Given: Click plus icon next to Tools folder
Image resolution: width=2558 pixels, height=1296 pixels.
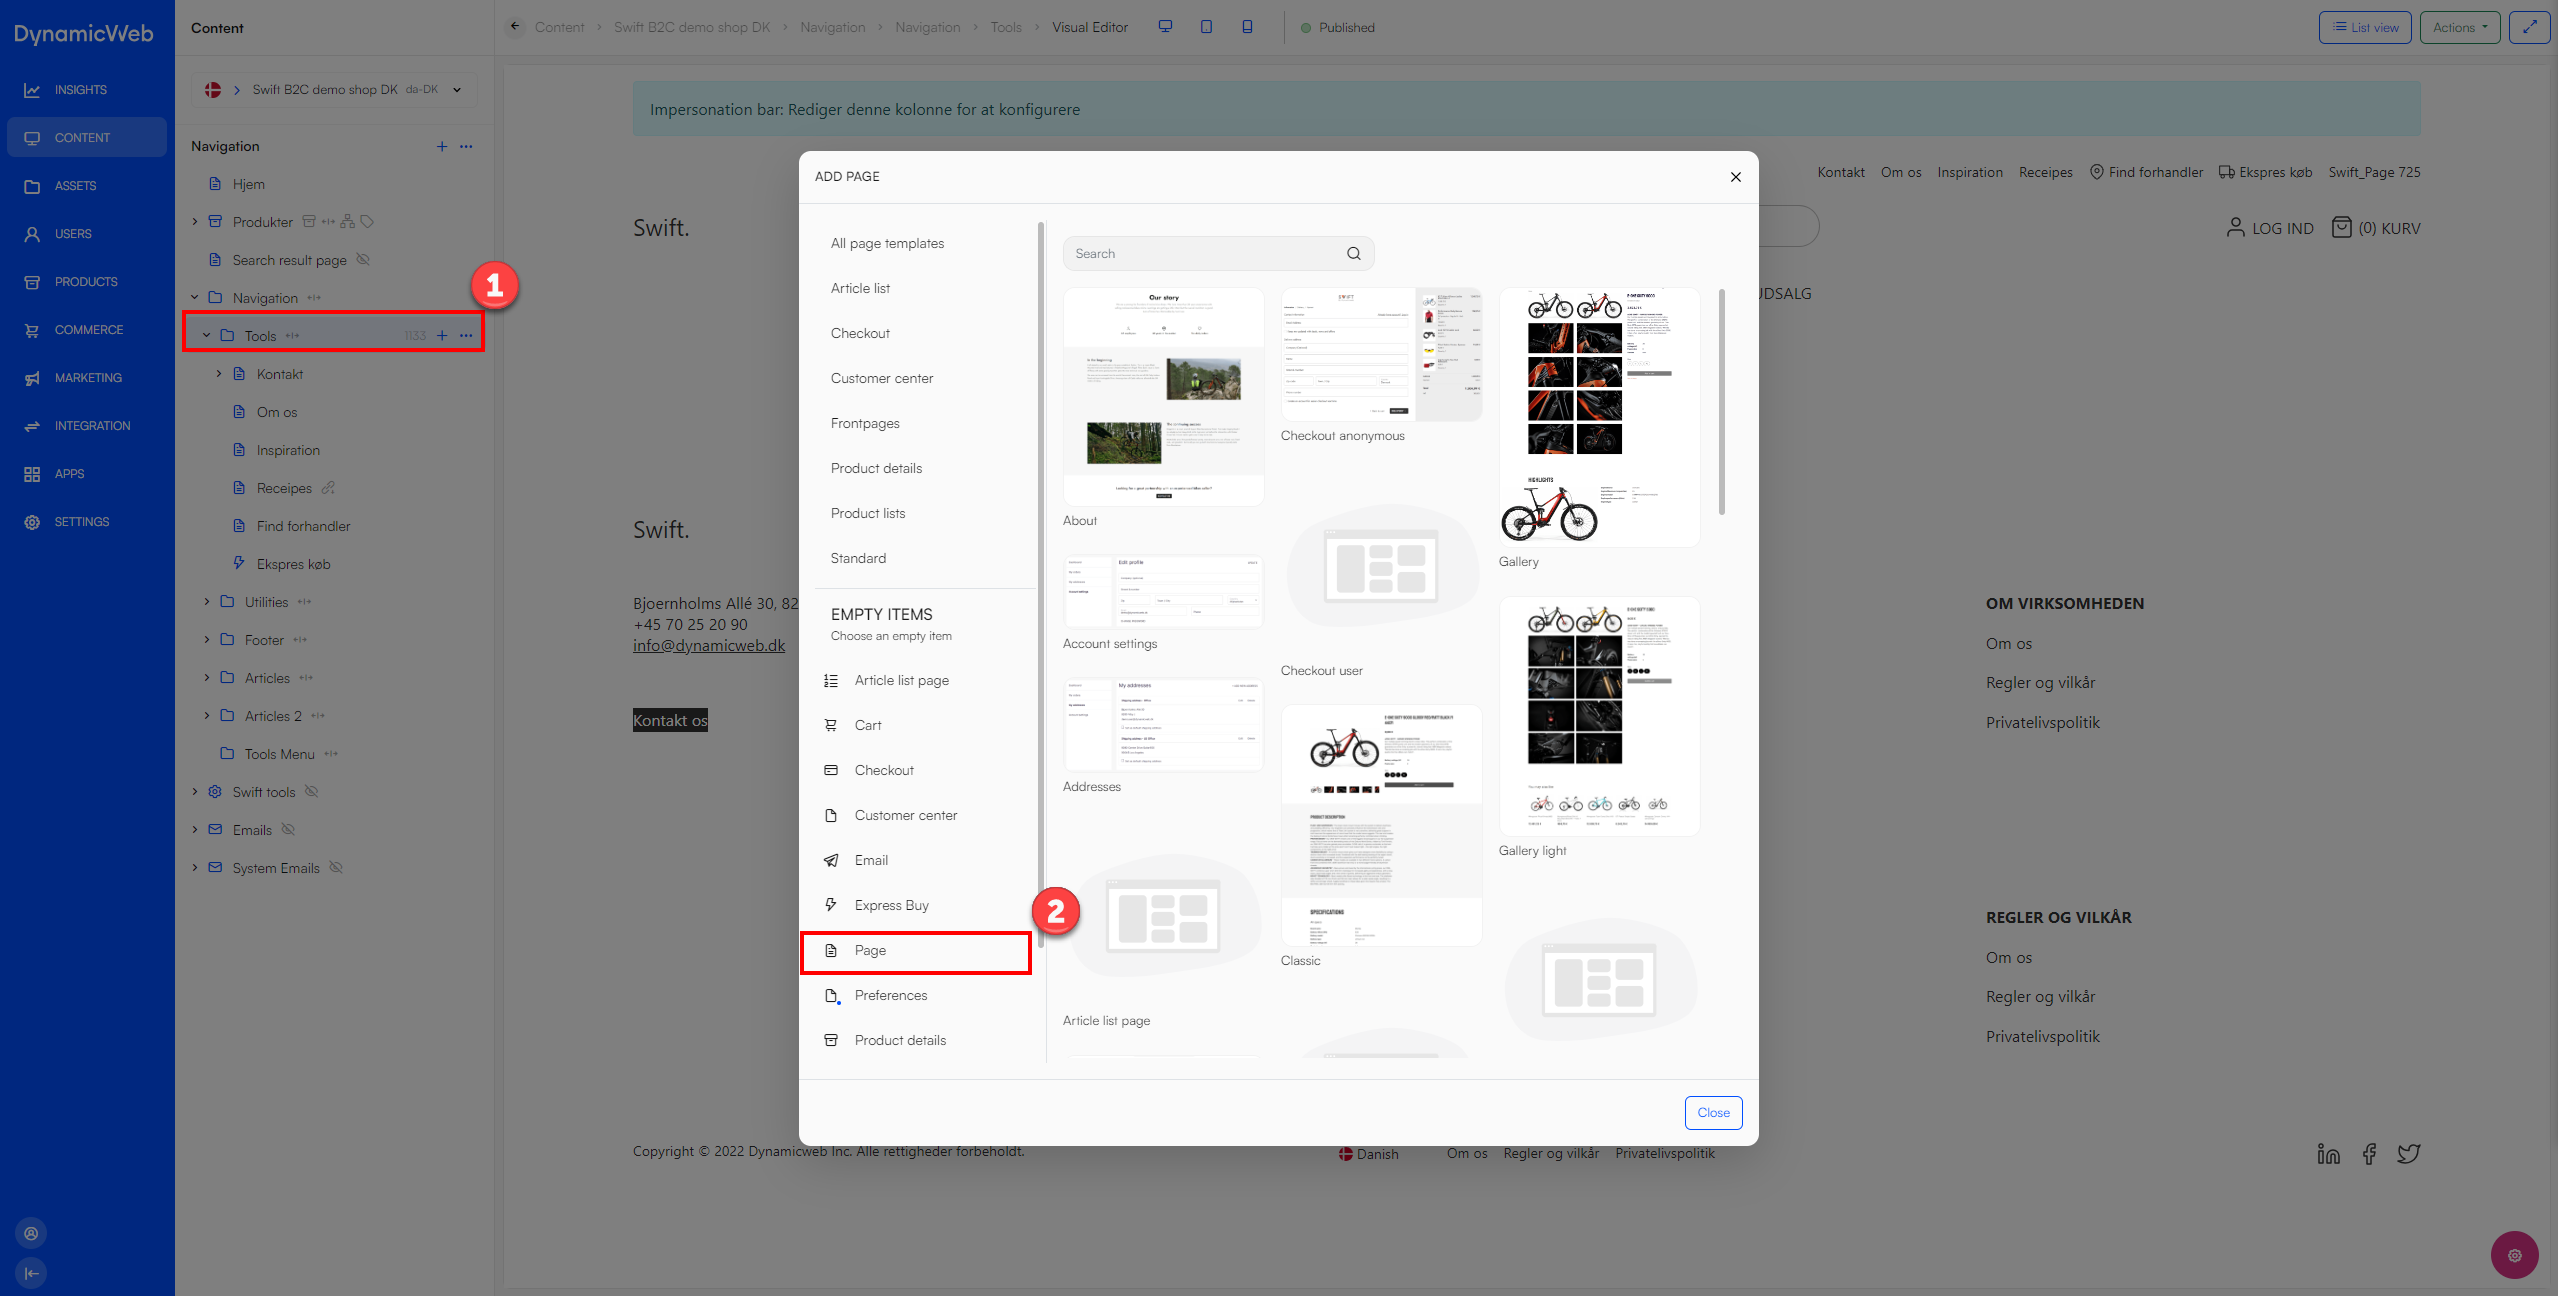Looking at the screenshot, I should [x=442, y=336].
